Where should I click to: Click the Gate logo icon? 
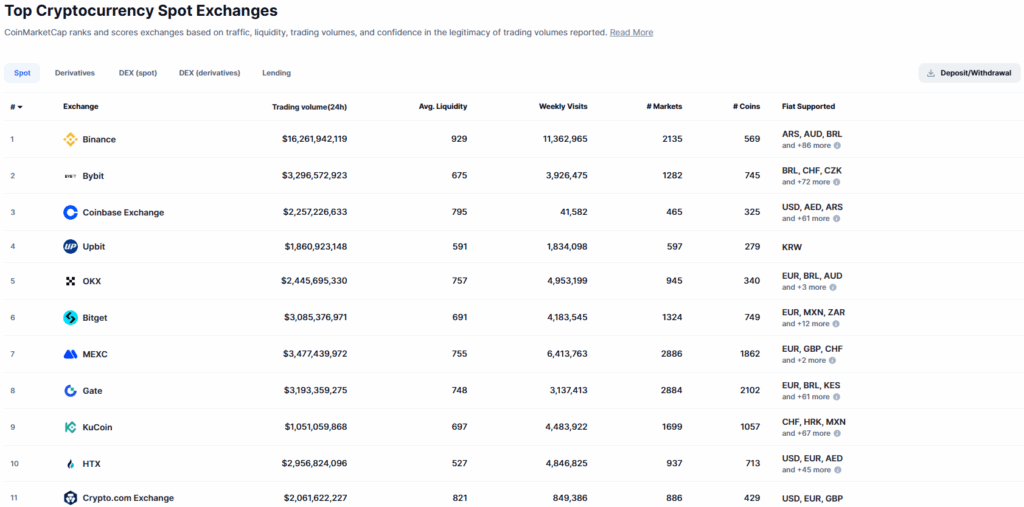70,391
